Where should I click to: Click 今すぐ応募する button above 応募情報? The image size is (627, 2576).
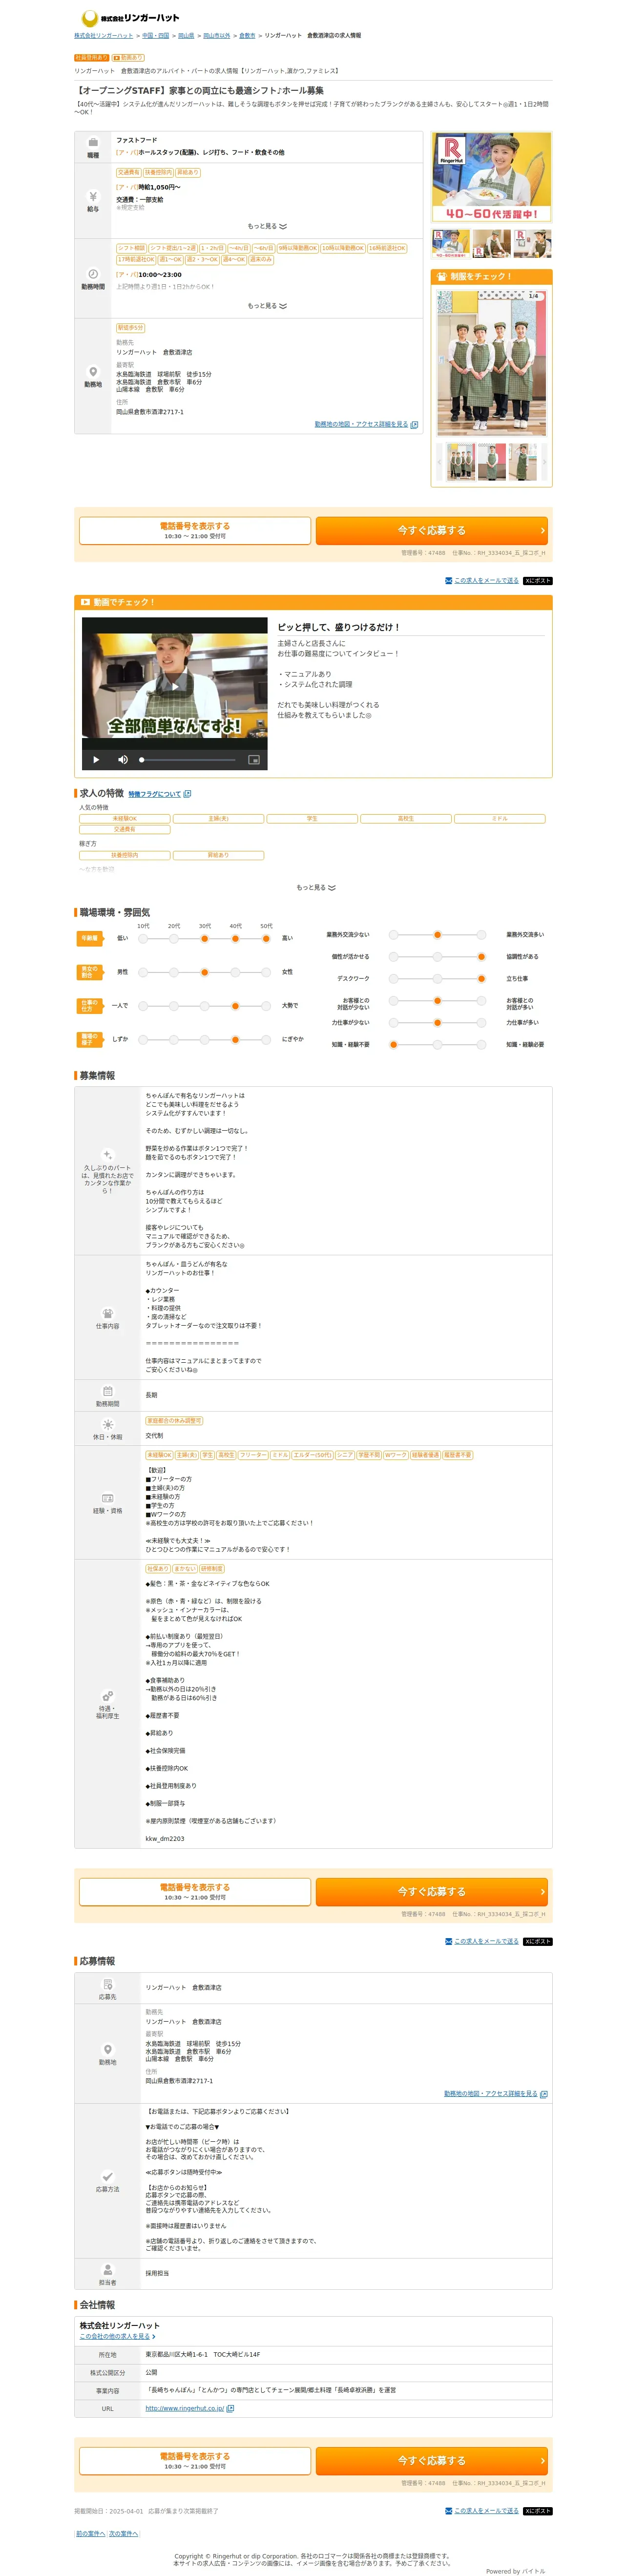click(432, 1891)
